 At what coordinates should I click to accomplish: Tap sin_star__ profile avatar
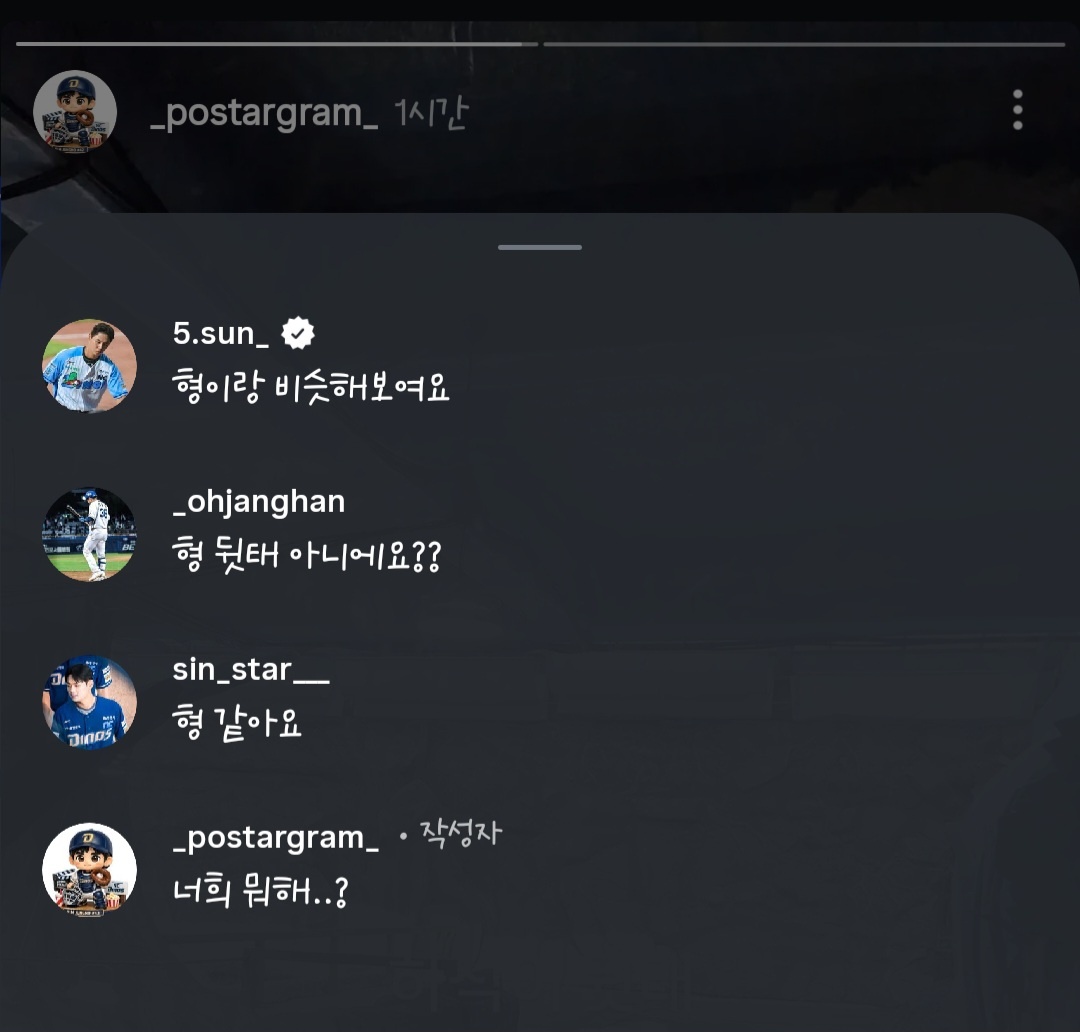click(89, 702)
